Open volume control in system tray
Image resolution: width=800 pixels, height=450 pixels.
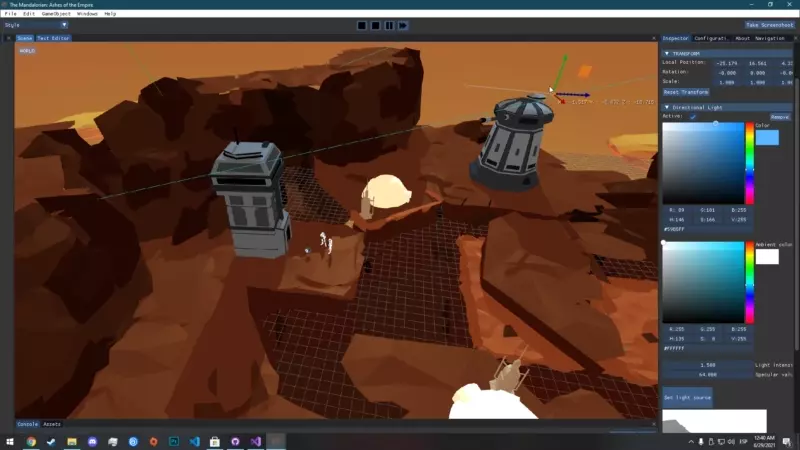coord(731,442)
